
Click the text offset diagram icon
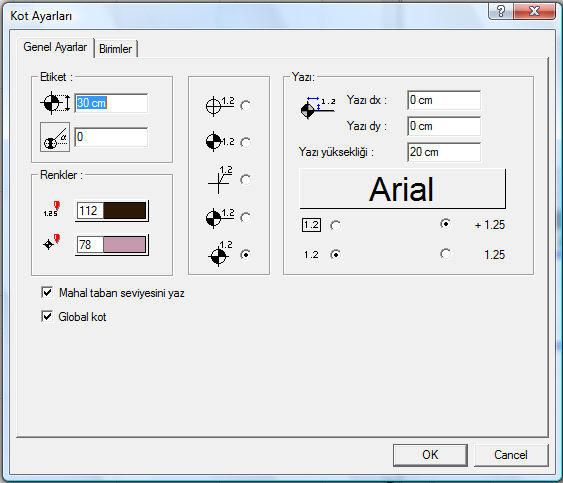tap(318, 108)
